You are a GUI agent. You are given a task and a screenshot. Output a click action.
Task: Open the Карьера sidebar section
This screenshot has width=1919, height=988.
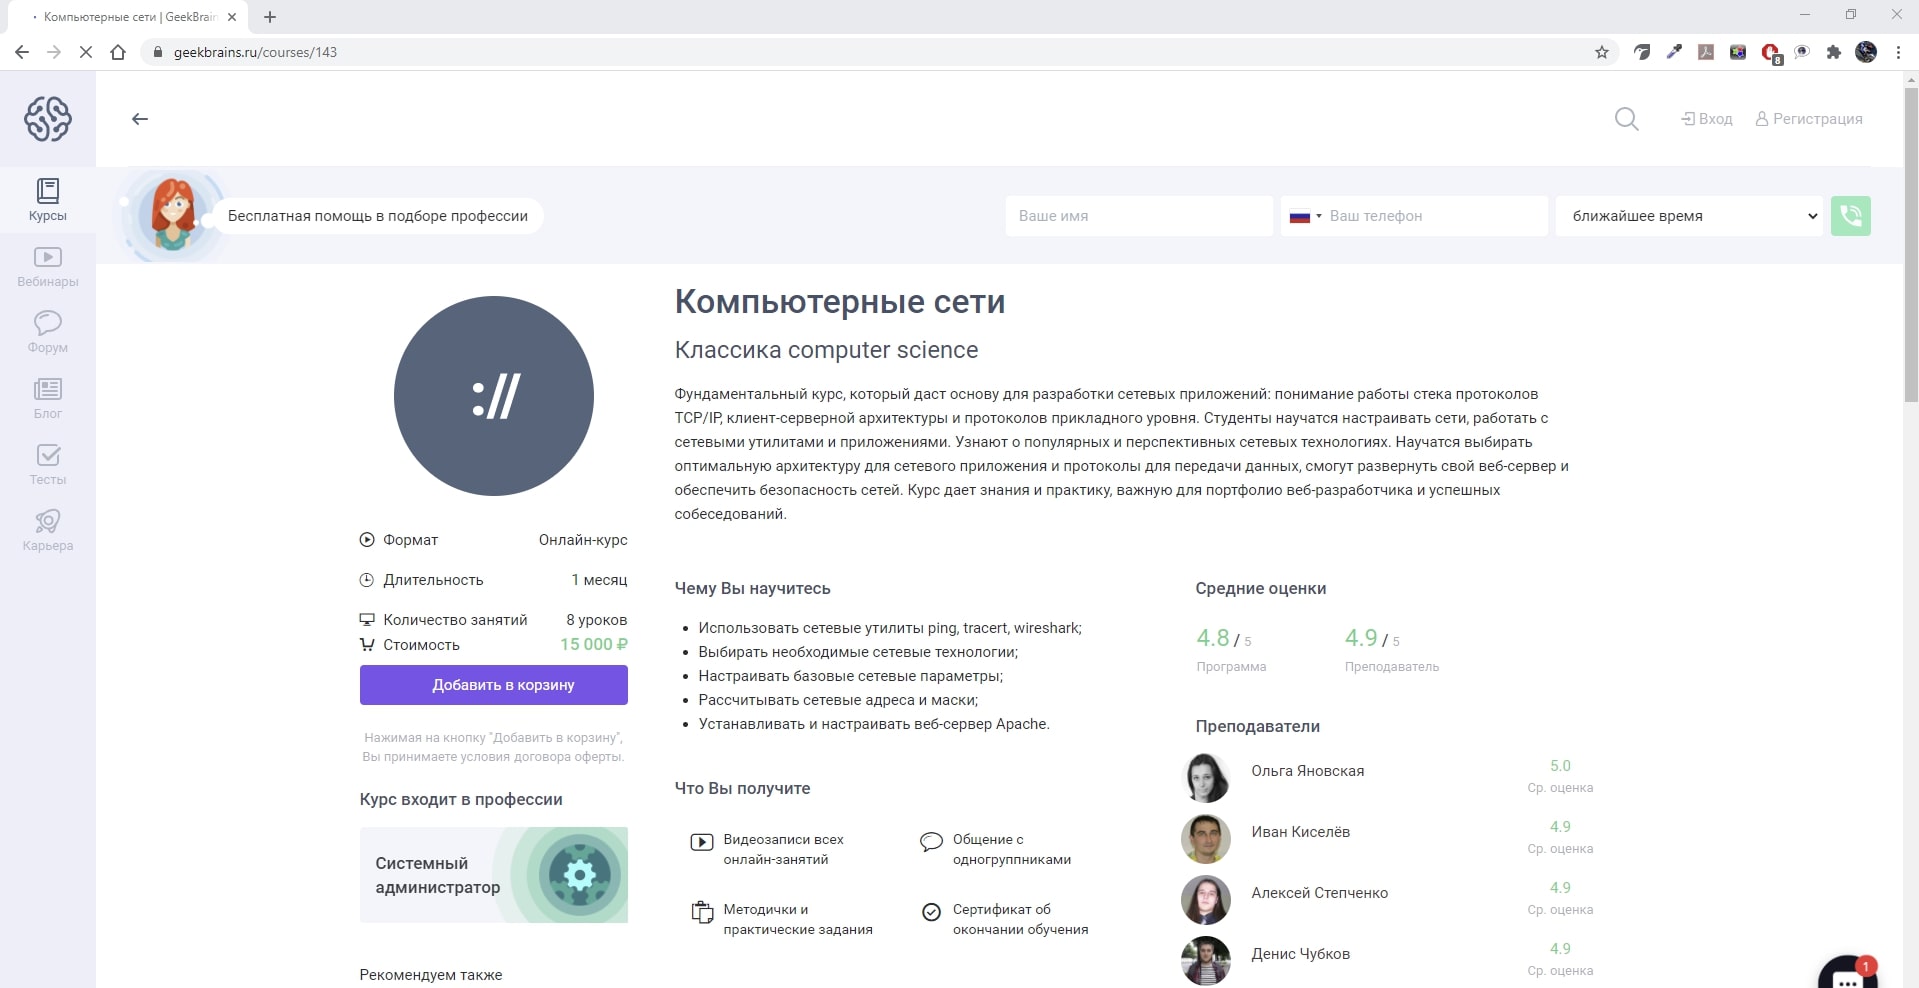48,531
